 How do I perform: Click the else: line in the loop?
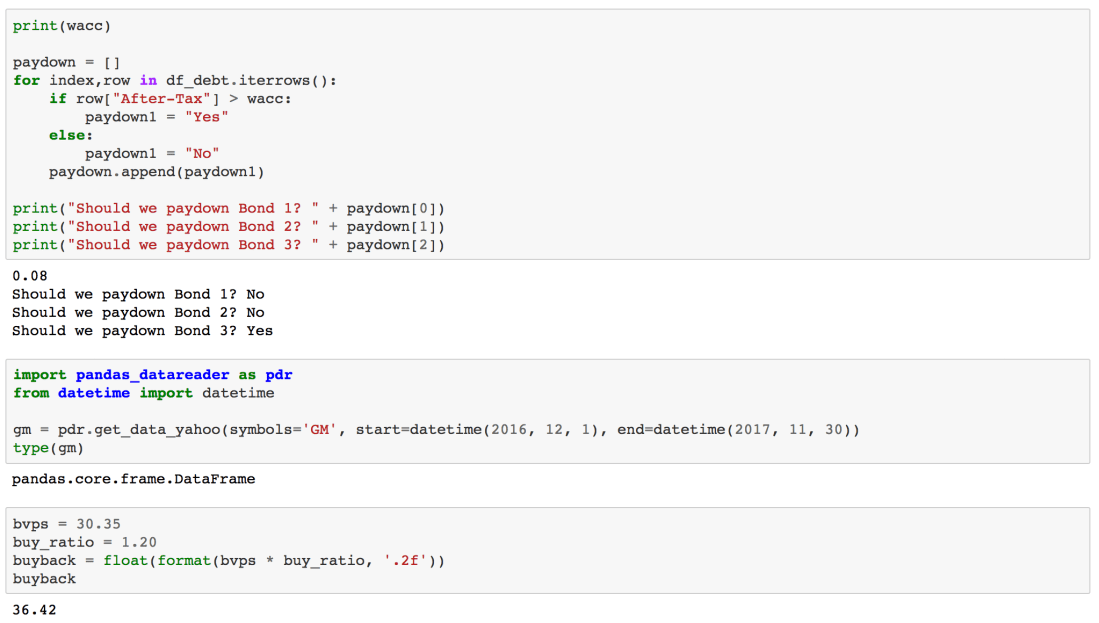(71, 135)
